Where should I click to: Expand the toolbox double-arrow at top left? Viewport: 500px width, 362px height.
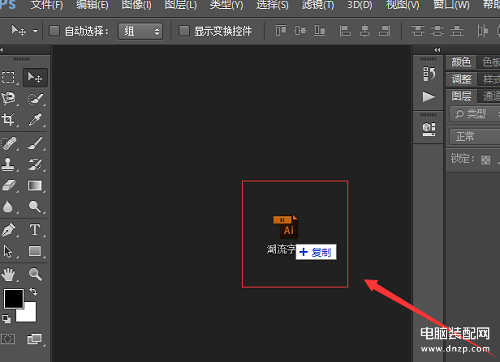tap(2, 50)
